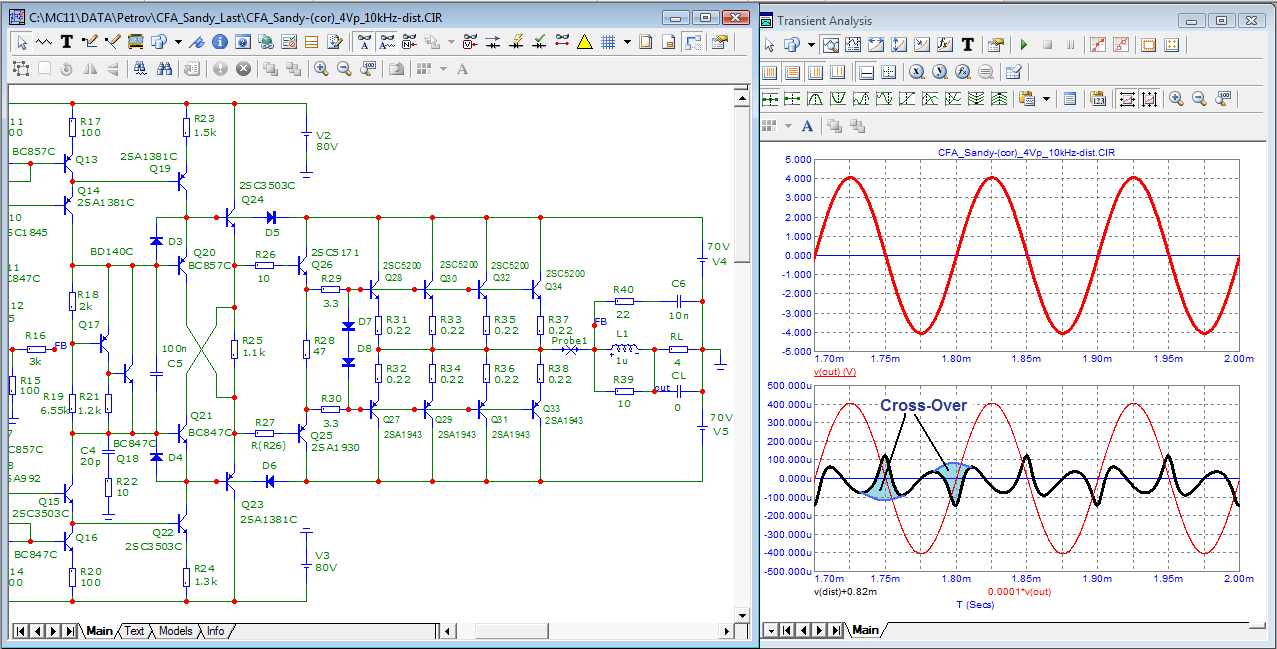Stop the analysis run
Image resolution: width=1277 pixels, height=649 pixels.
[1047, 45]
